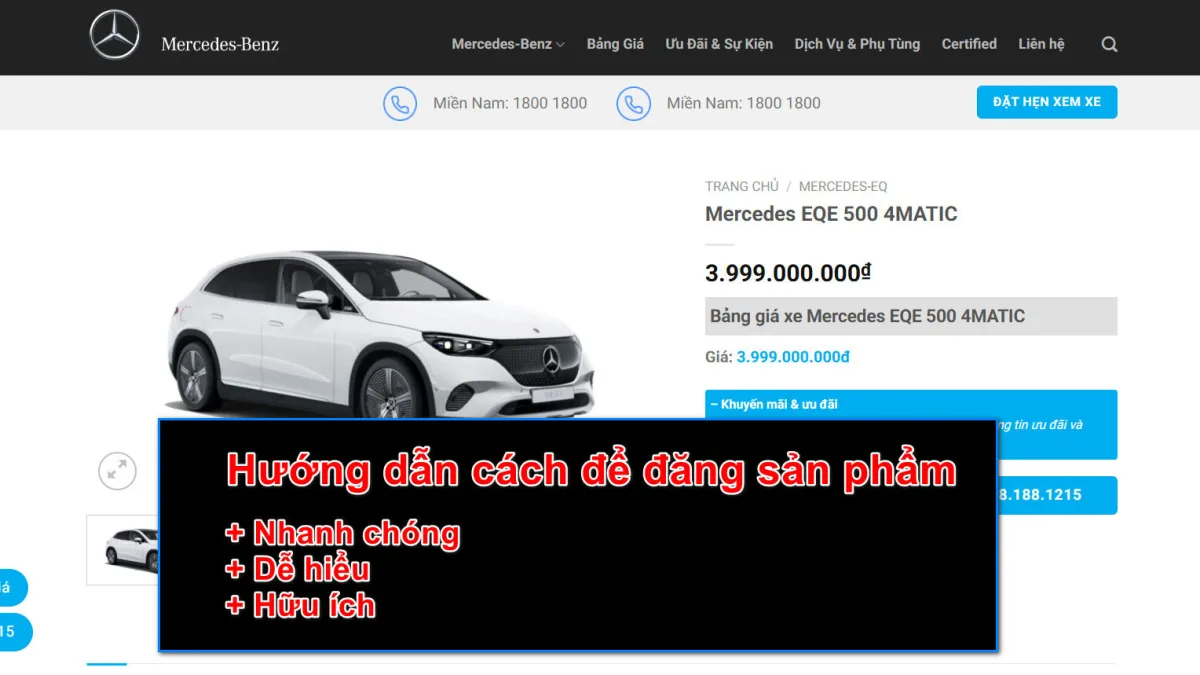Navigate to Liên hệ page

(1041, 44)
